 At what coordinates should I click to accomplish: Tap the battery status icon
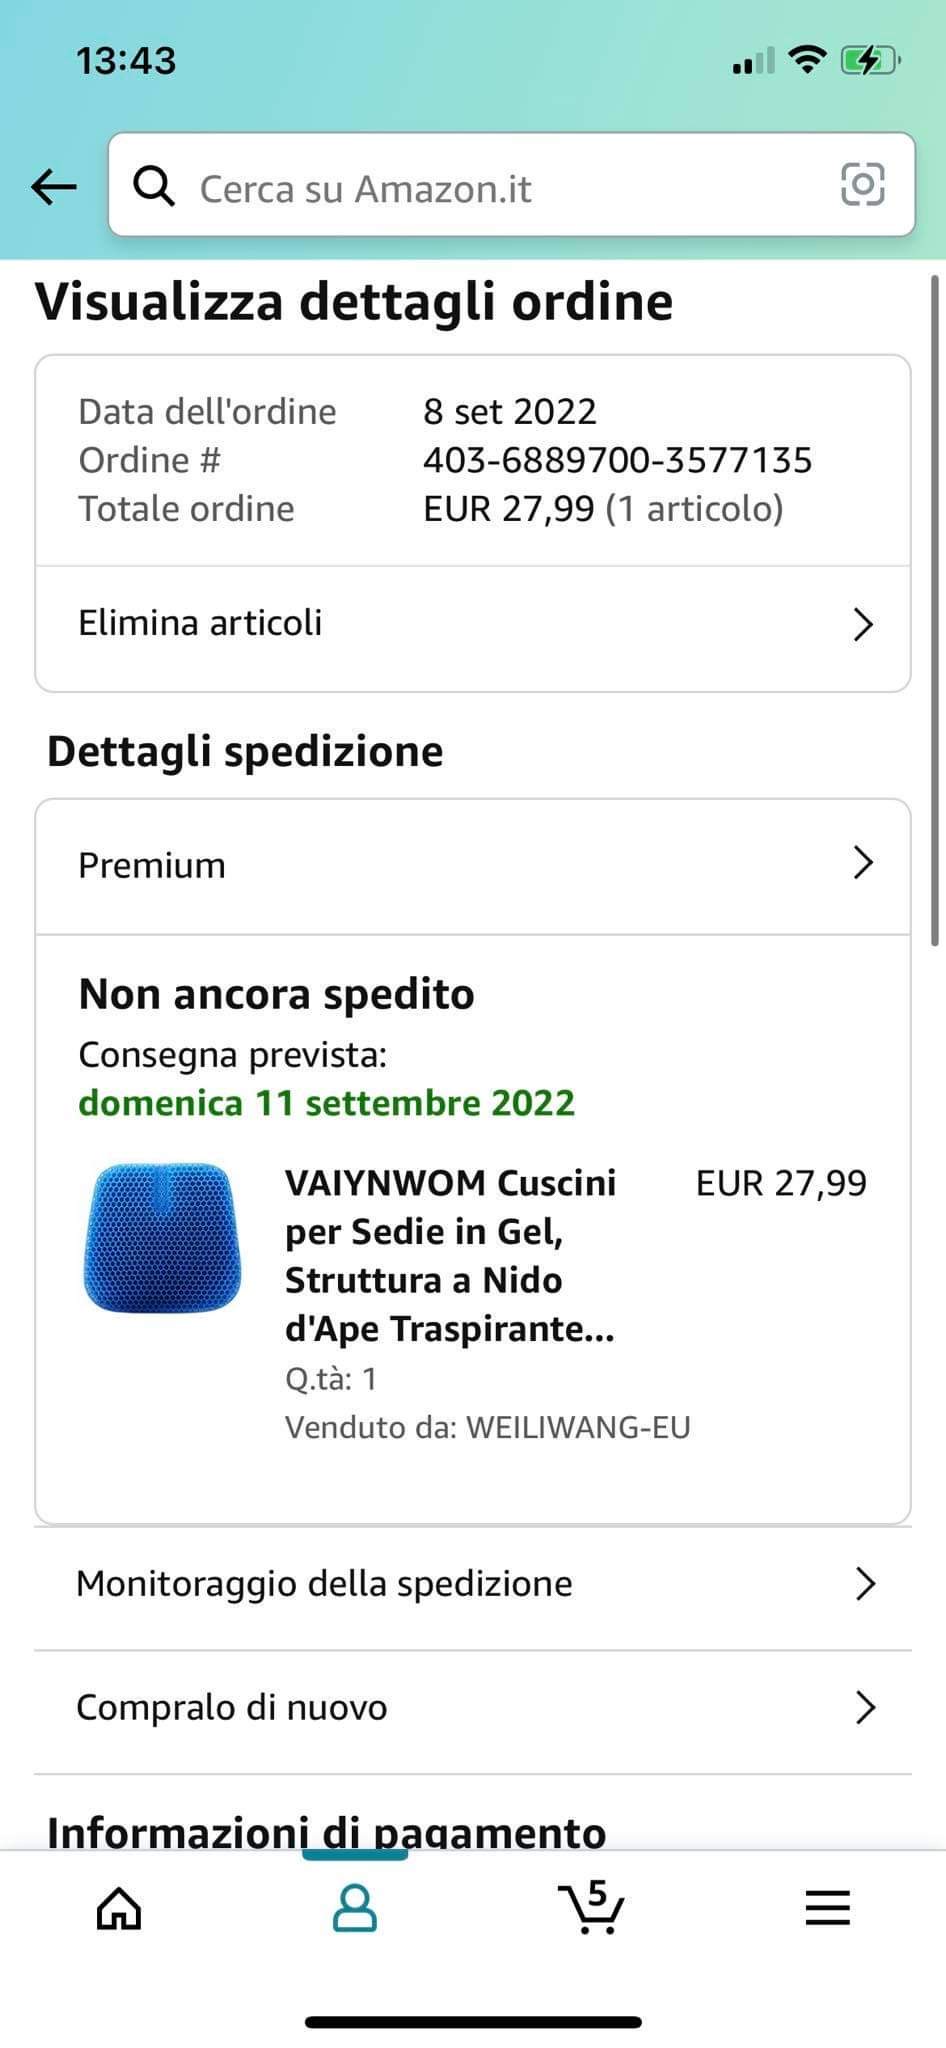(871, 61)
